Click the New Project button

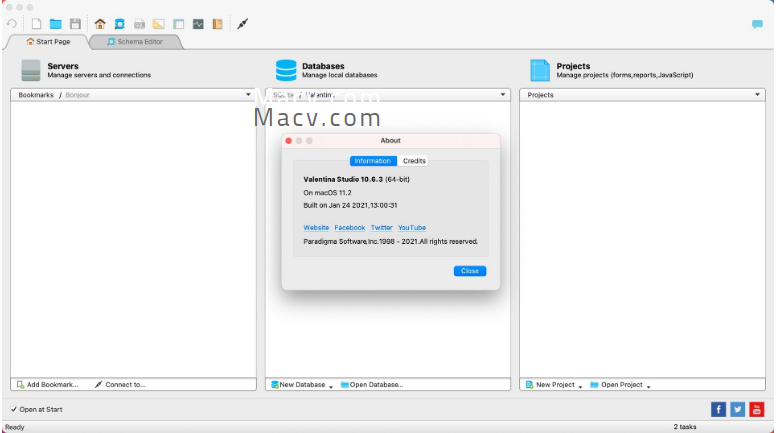point(550,385)
